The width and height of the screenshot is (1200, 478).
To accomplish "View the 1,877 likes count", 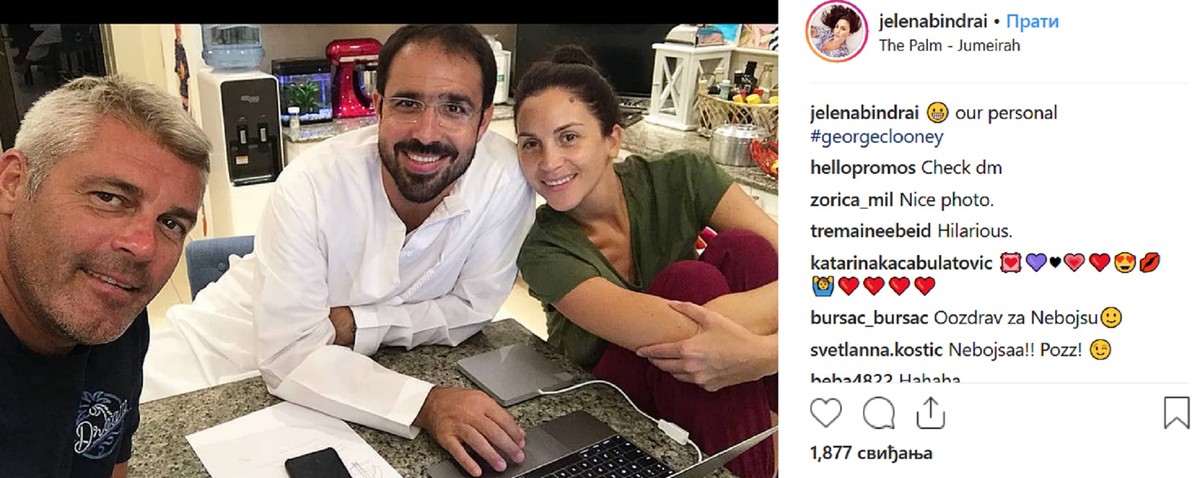I will pyautogui.click(x=870, y=453).
